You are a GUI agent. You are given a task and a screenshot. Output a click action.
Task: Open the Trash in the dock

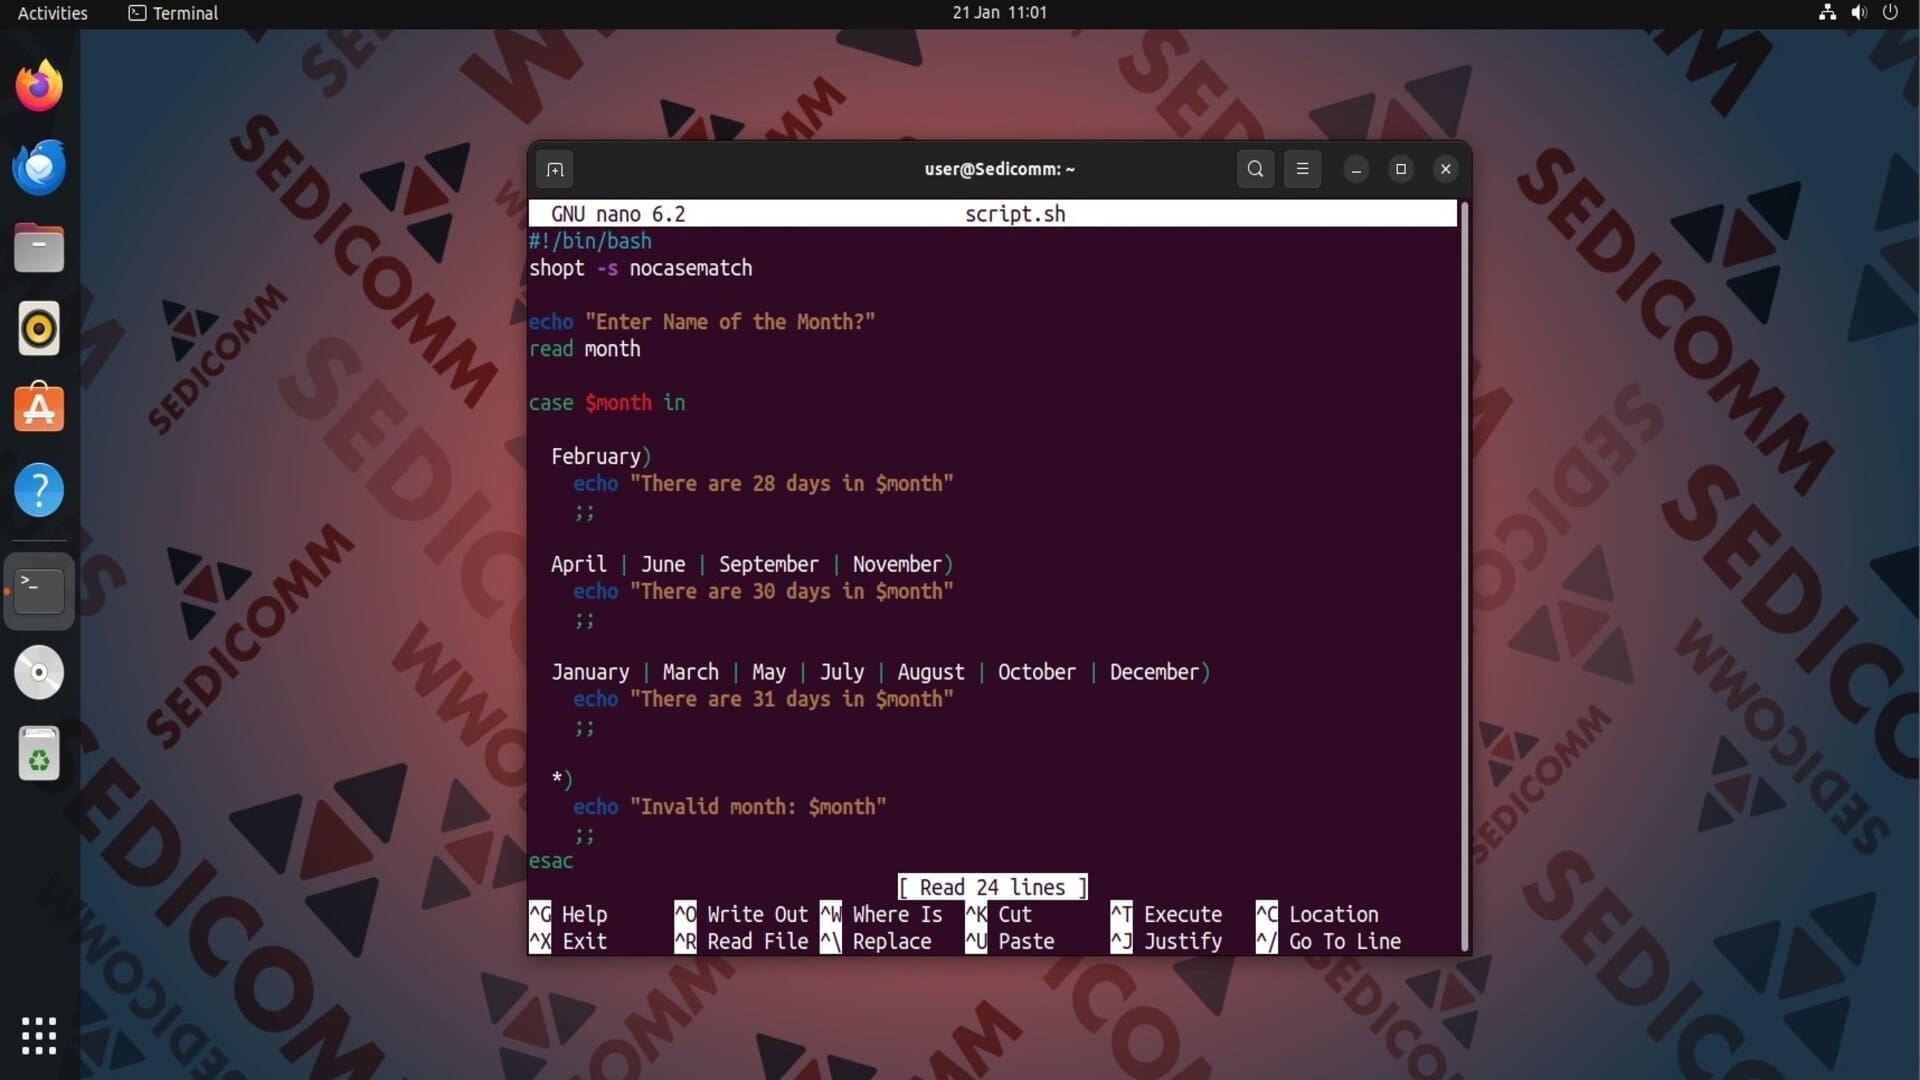pyautogui.click(x=39, y=753)
